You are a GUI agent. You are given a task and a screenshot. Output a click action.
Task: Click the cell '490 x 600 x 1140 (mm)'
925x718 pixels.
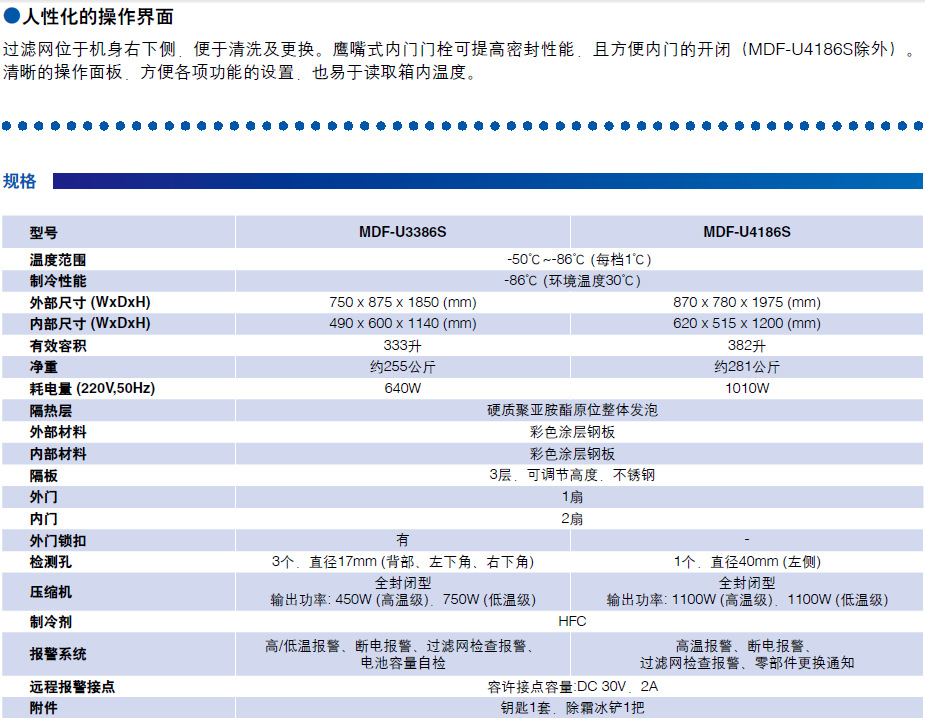(x=403, y=323)
